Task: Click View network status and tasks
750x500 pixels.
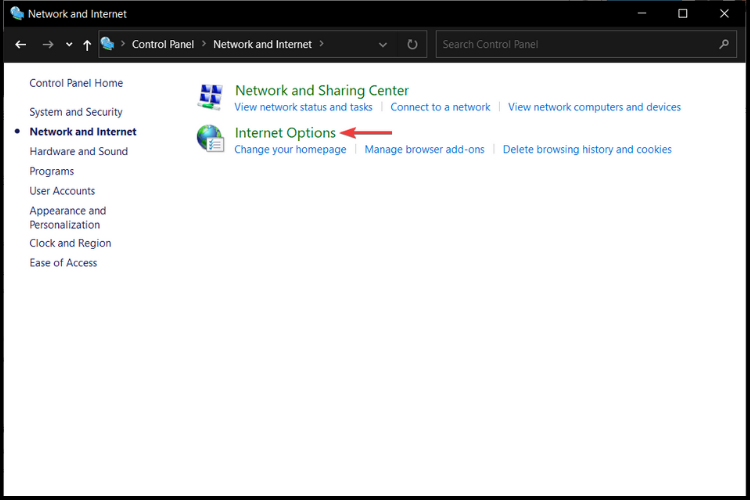Action: point(303,107)
